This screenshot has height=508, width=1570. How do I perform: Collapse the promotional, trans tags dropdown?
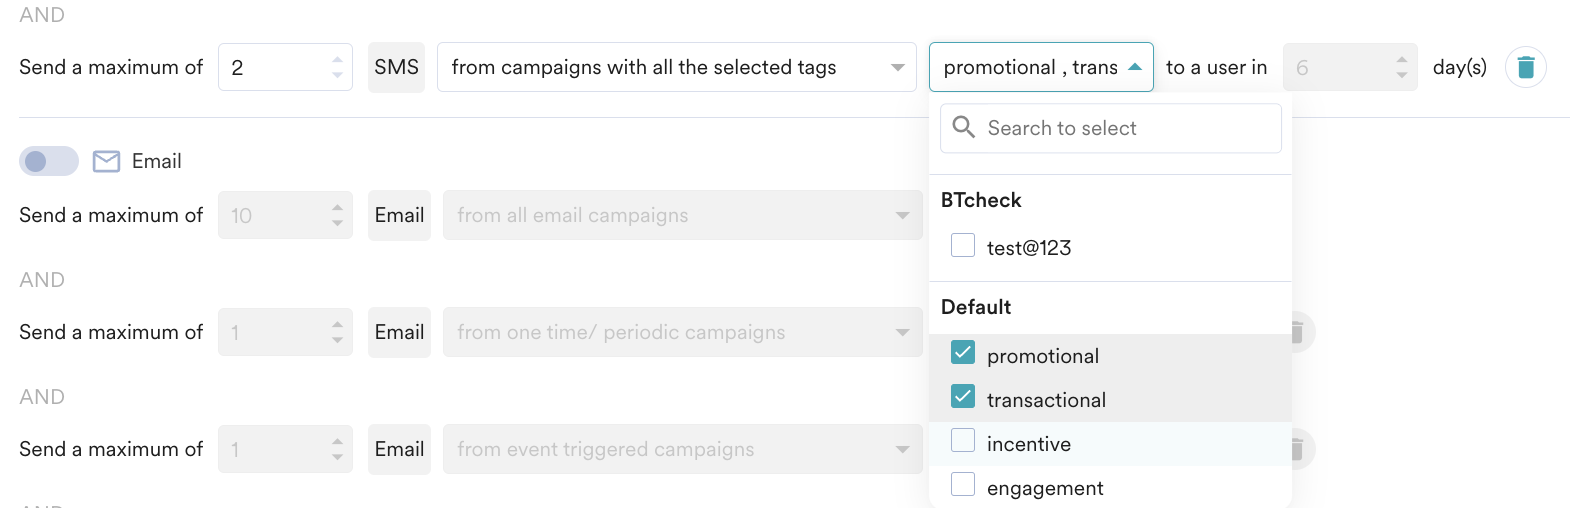pos(1134,67)
